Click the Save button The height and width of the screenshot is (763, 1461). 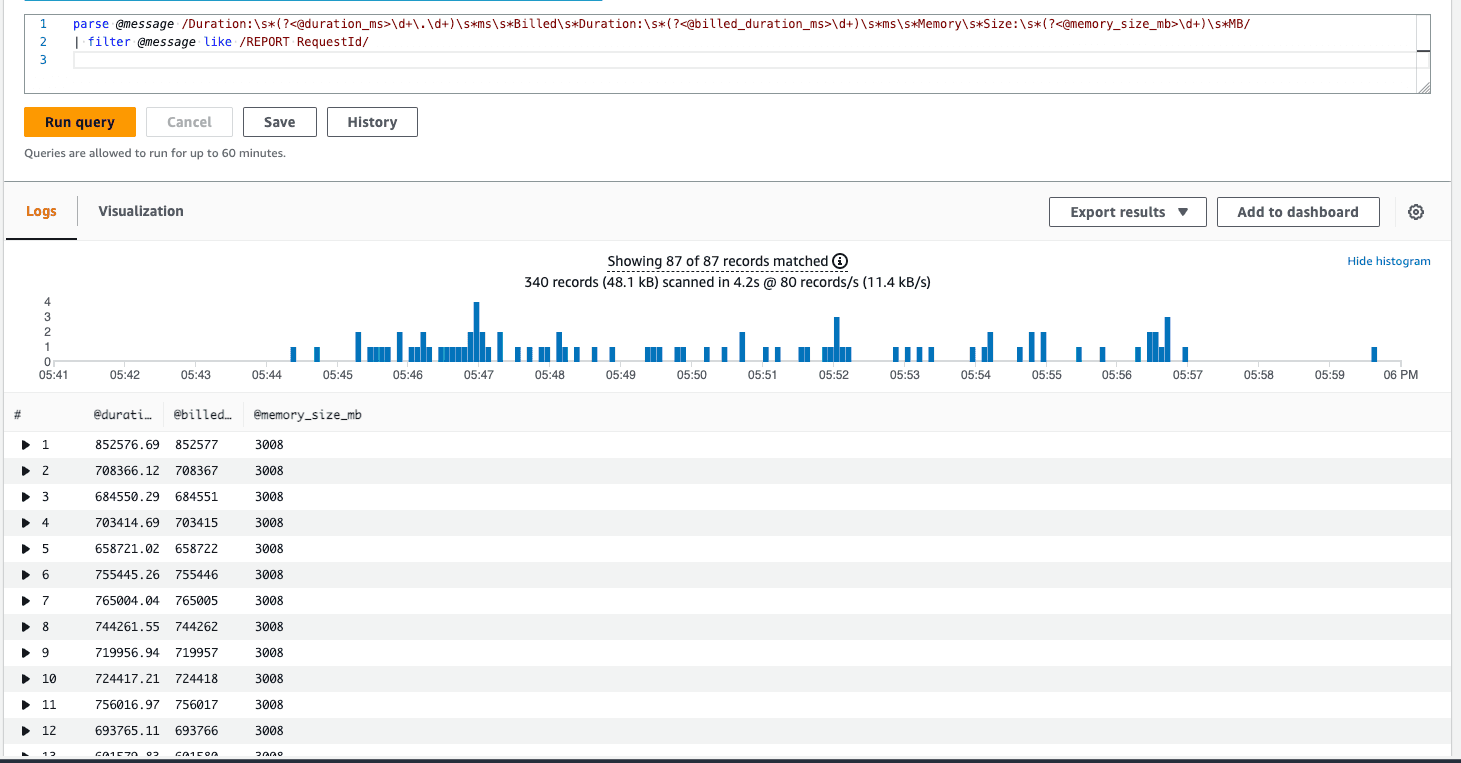tap(279, 122)
